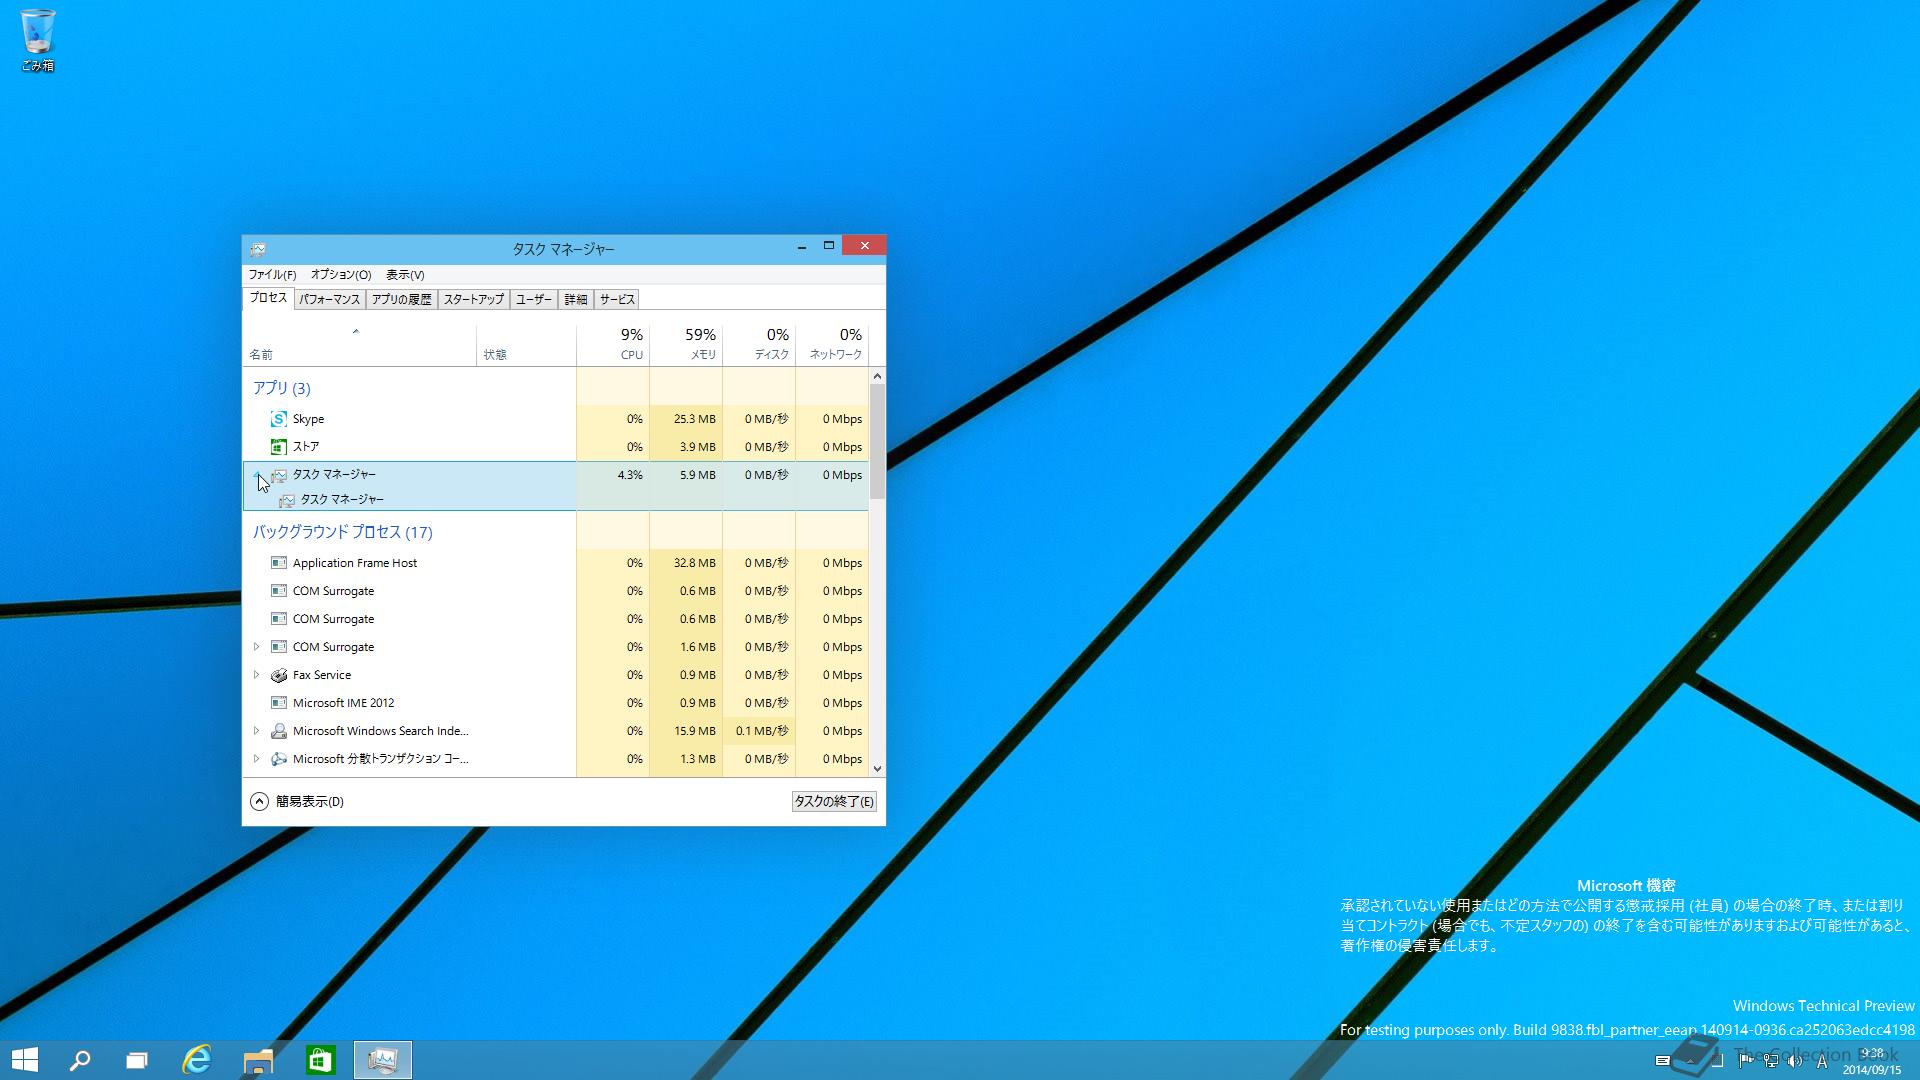Select the 'Microsoft IME 2012' process name

coord(343,703)
